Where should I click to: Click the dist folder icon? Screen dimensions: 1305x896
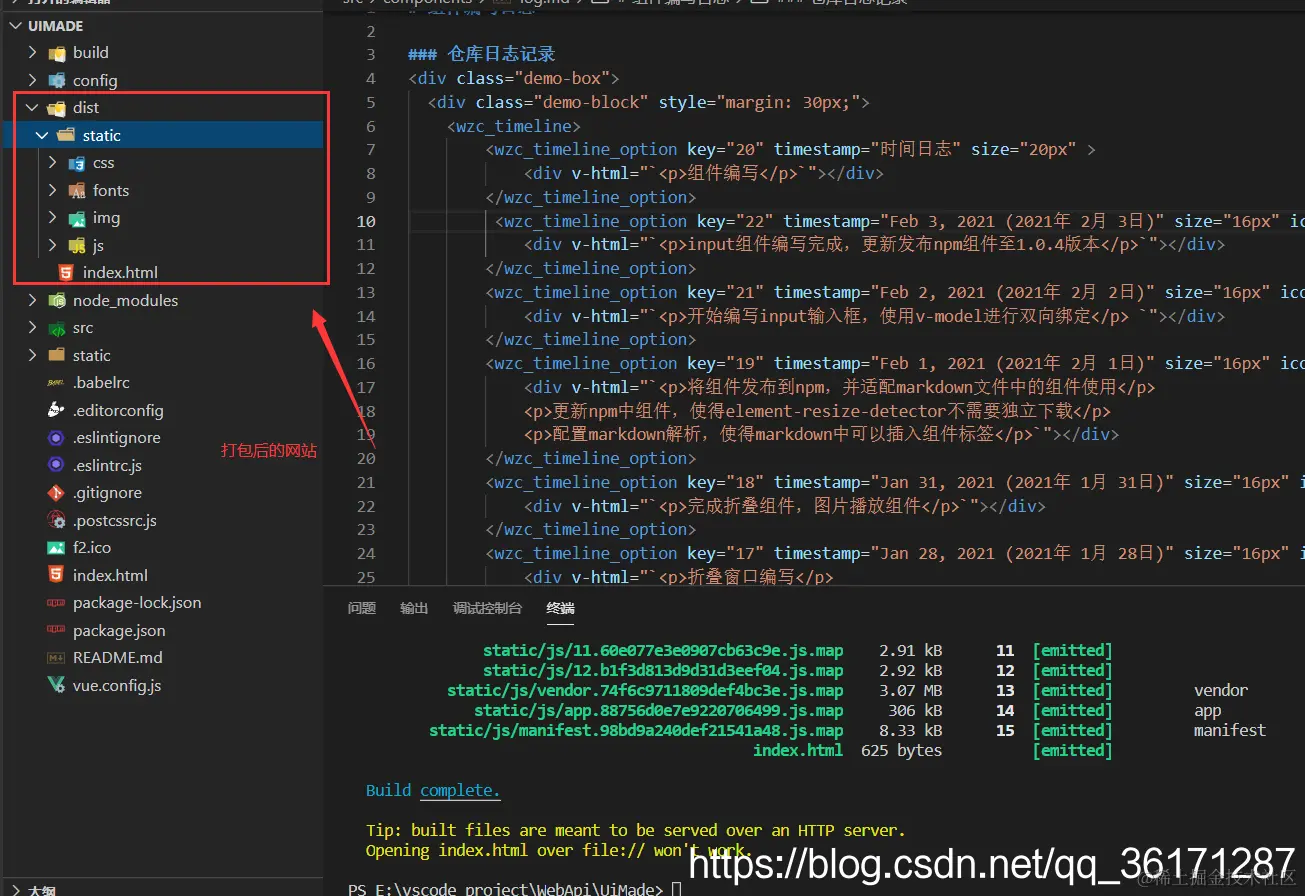[x=57, y=108]
